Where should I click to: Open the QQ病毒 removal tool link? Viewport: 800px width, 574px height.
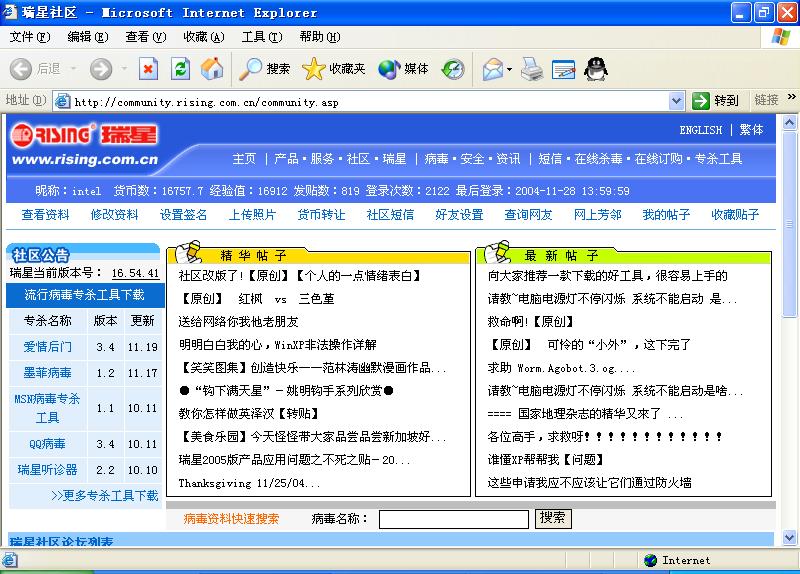point(47,444)
